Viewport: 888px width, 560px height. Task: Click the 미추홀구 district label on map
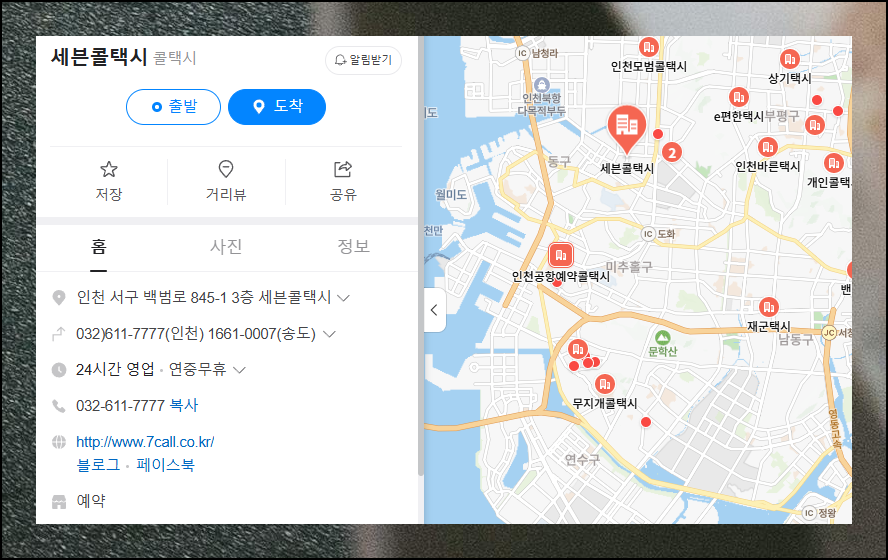[629, 267]
